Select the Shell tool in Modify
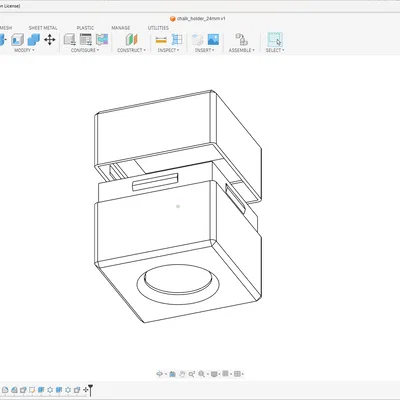400x400 pixels. tap(17, 40)
